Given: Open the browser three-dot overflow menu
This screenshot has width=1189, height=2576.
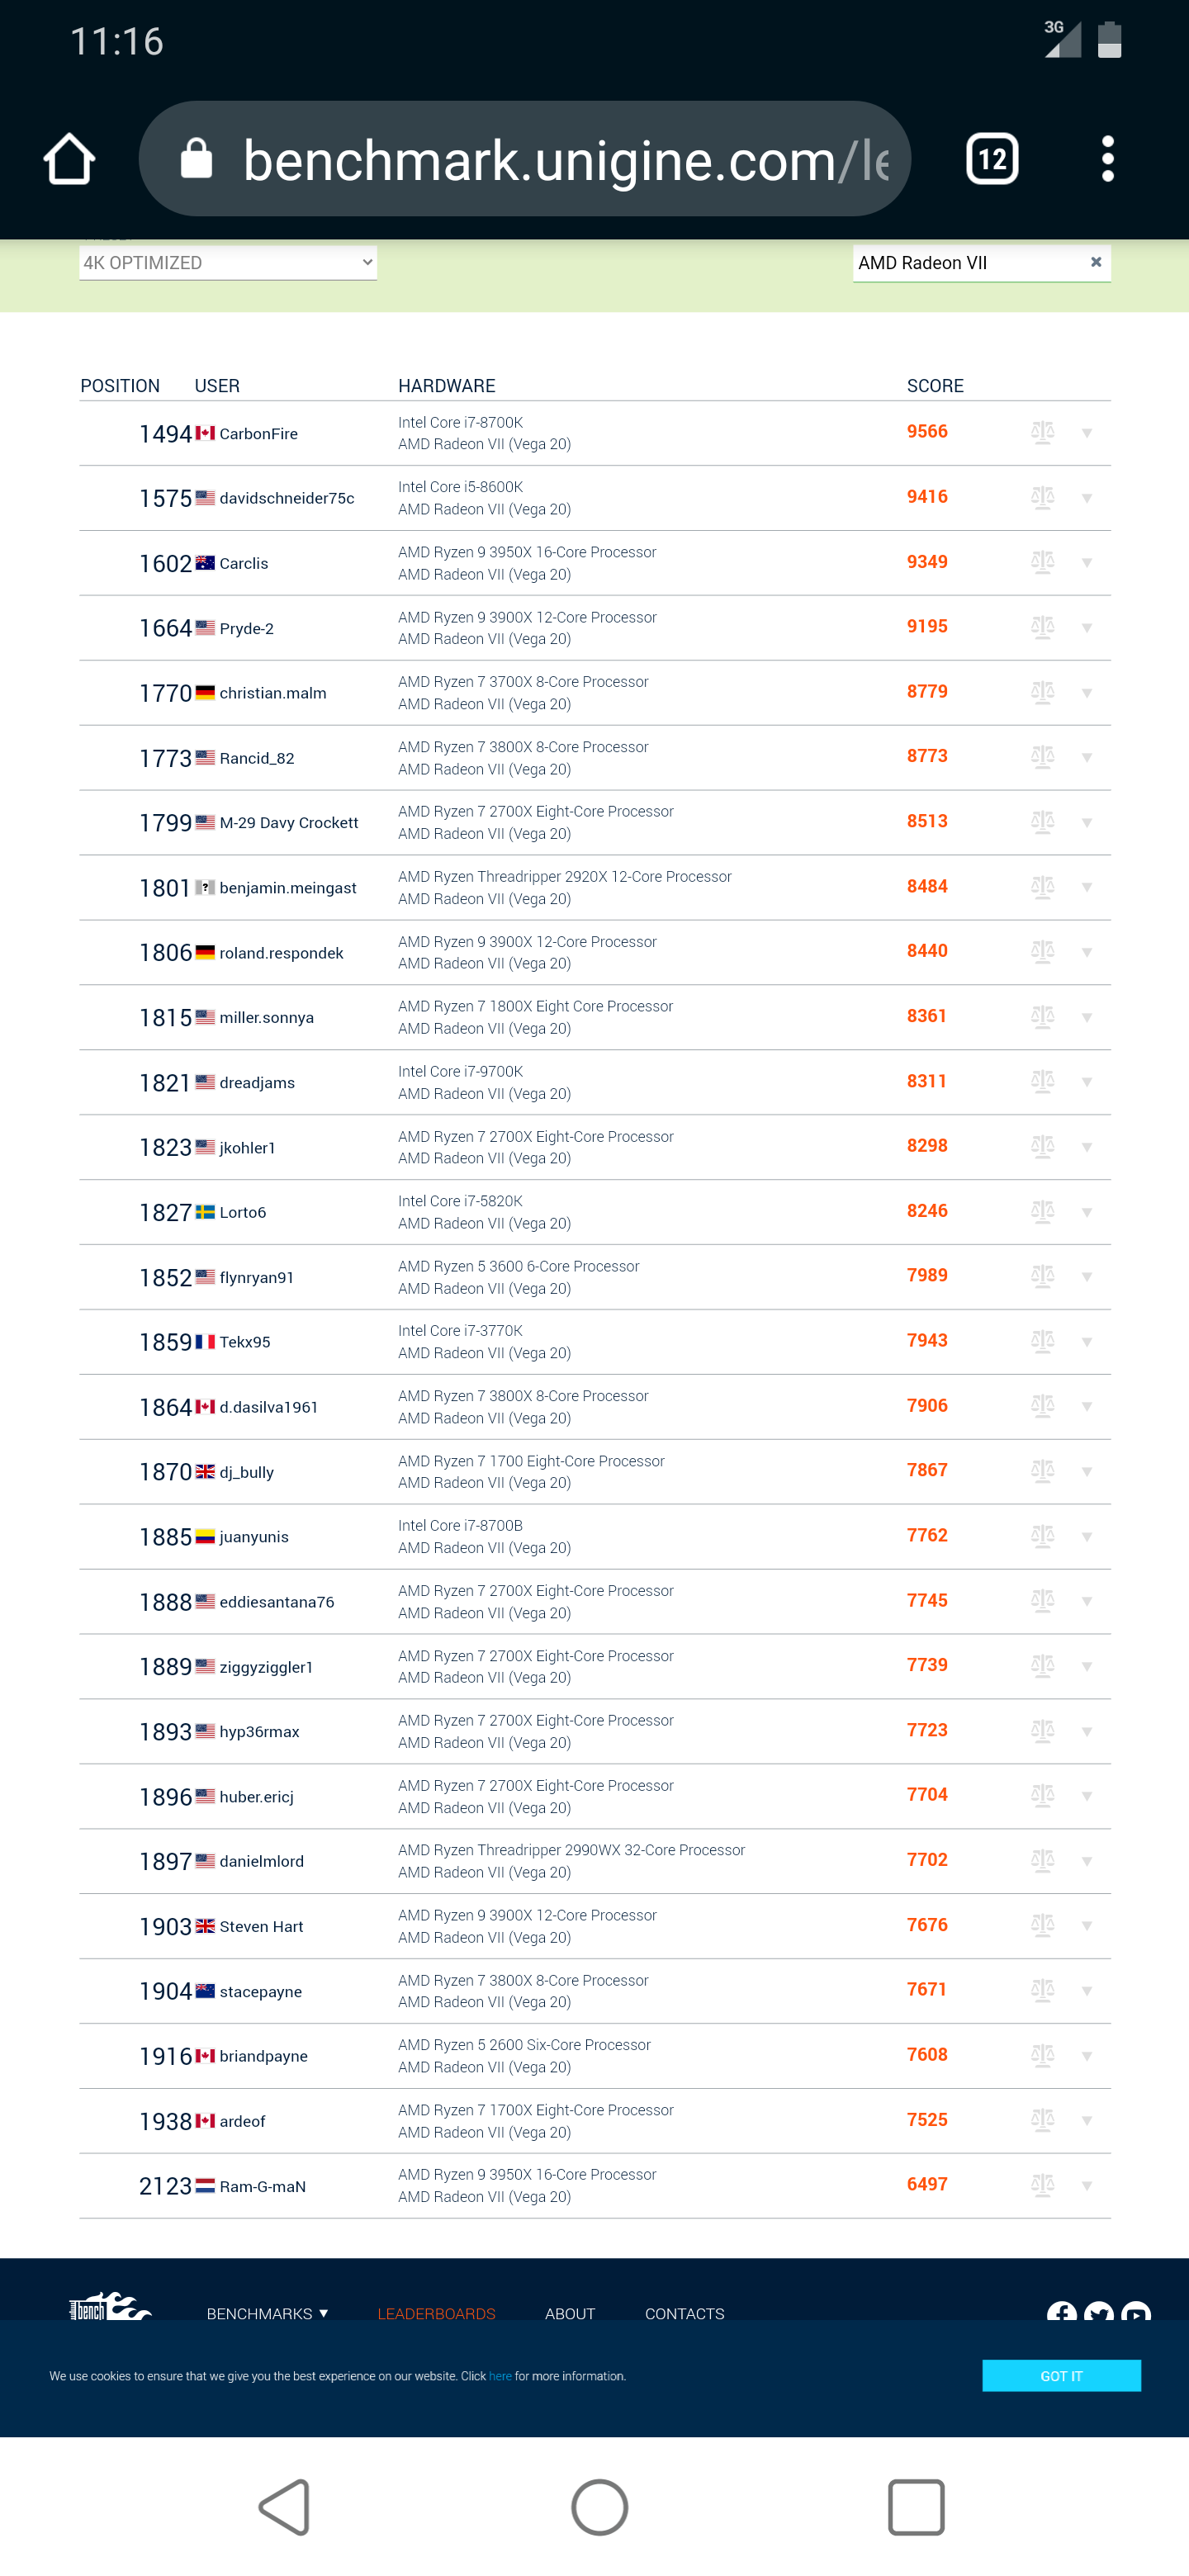Looking at the screenshot, I should [1107, 159].
